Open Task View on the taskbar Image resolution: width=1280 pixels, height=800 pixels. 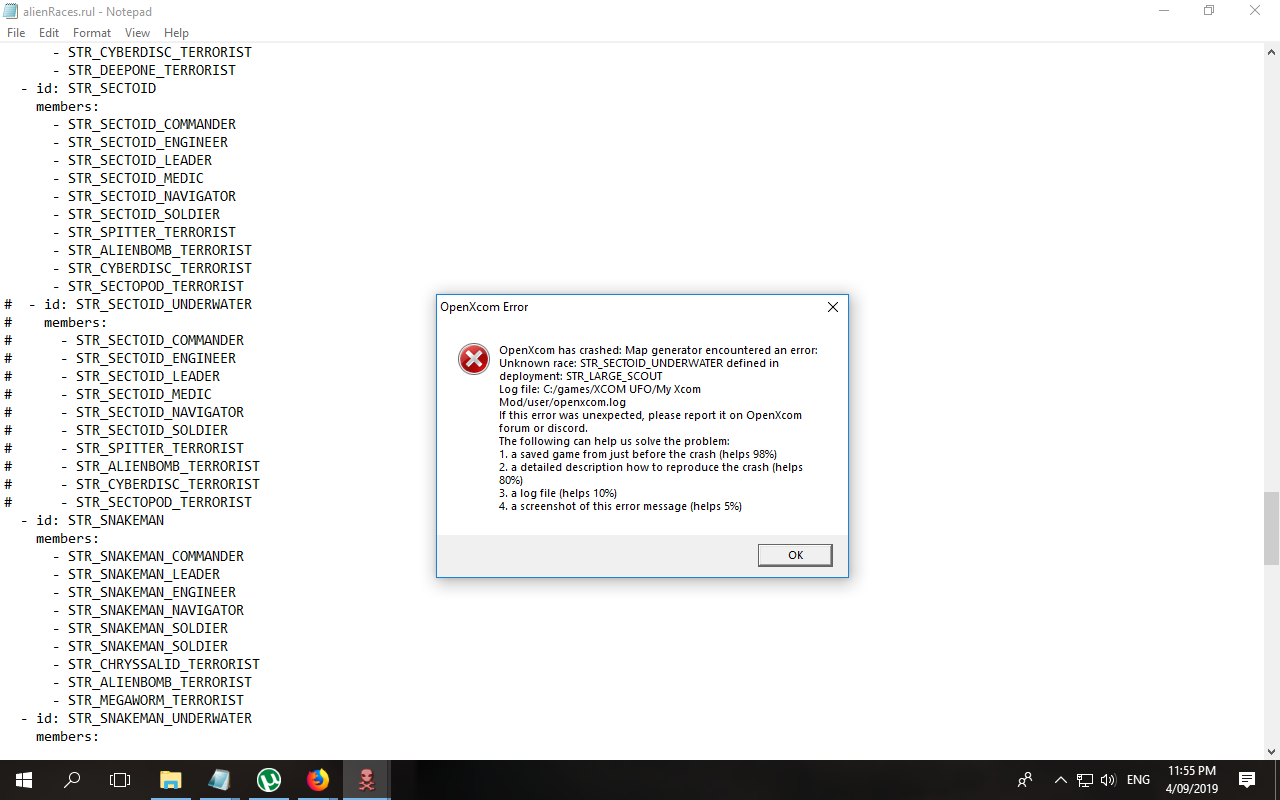120,780
